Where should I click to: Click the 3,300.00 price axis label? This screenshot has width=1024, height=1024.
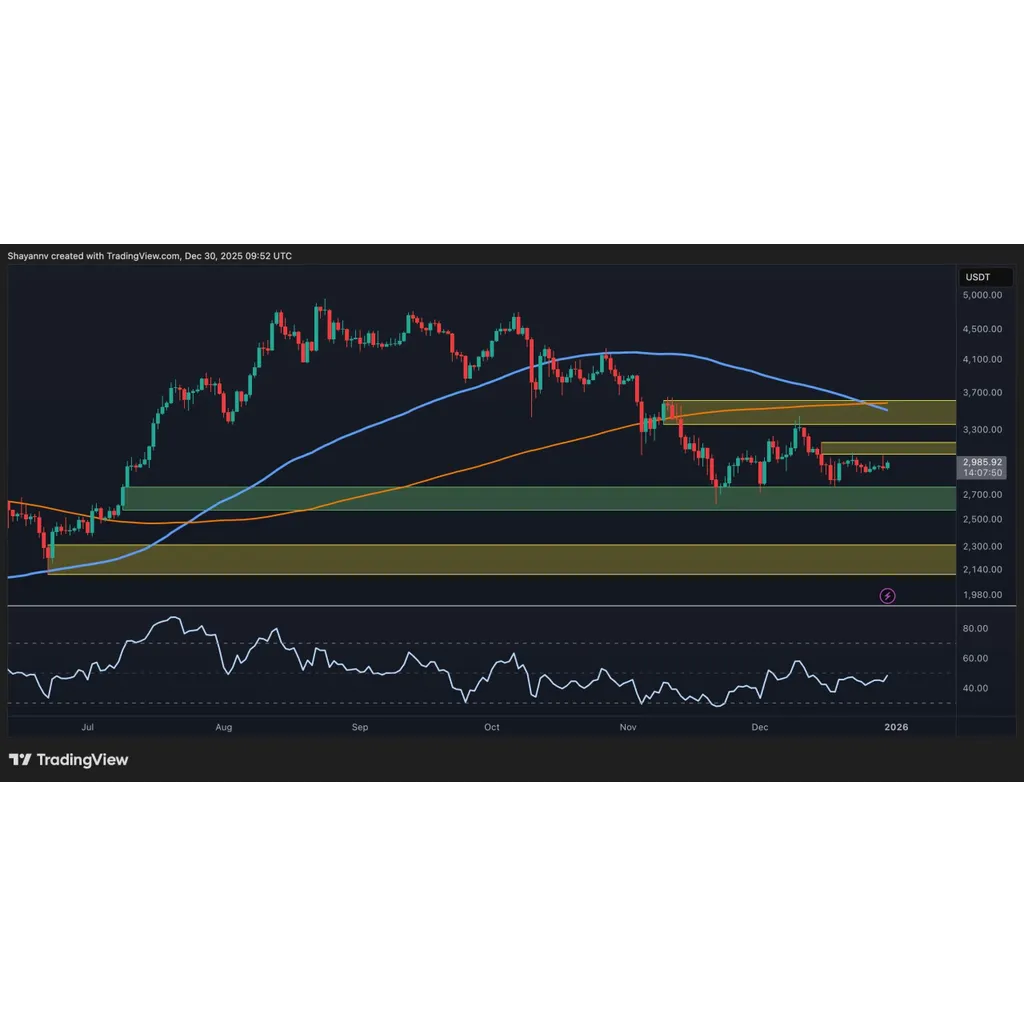tap(982, 430)
